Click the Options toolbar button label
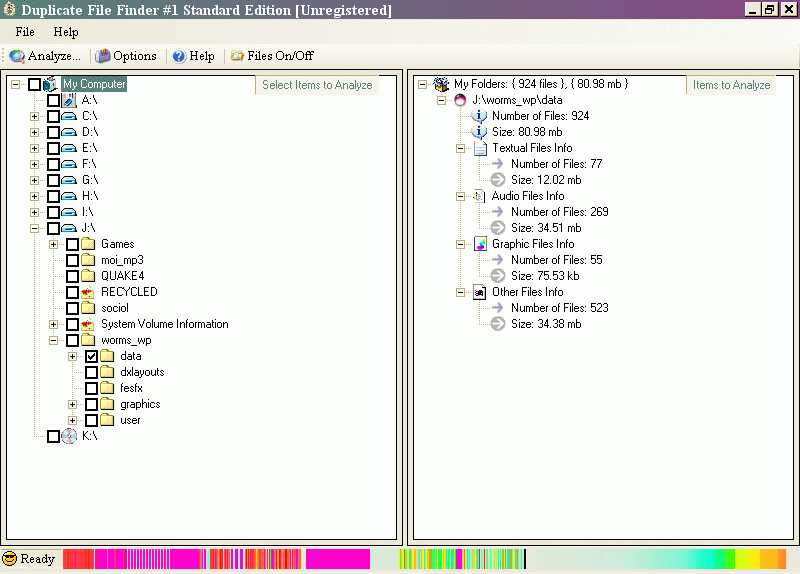This screenshot has width=800, height=574. tap(135, 56)
